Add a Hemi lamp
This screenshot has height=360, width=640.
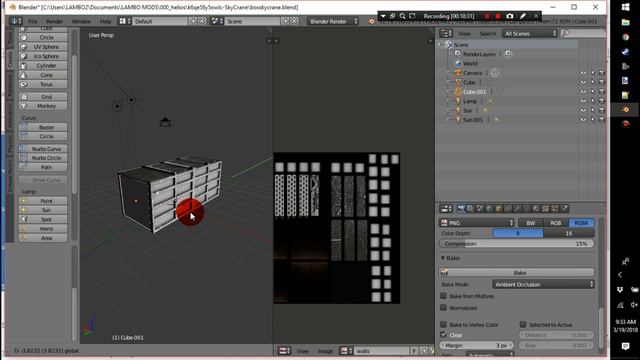(x=43, y=229)
